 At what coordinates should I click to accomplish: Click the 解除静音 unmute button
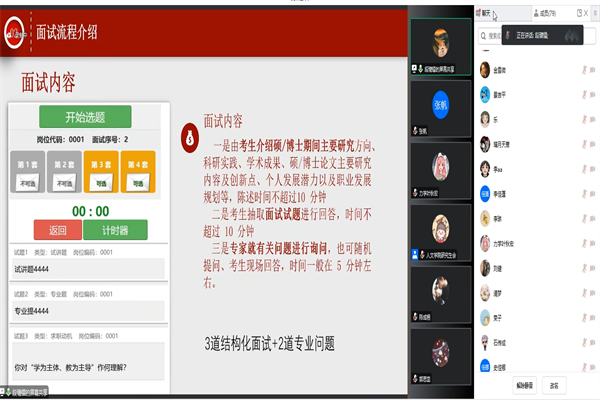tap(526, 385)
